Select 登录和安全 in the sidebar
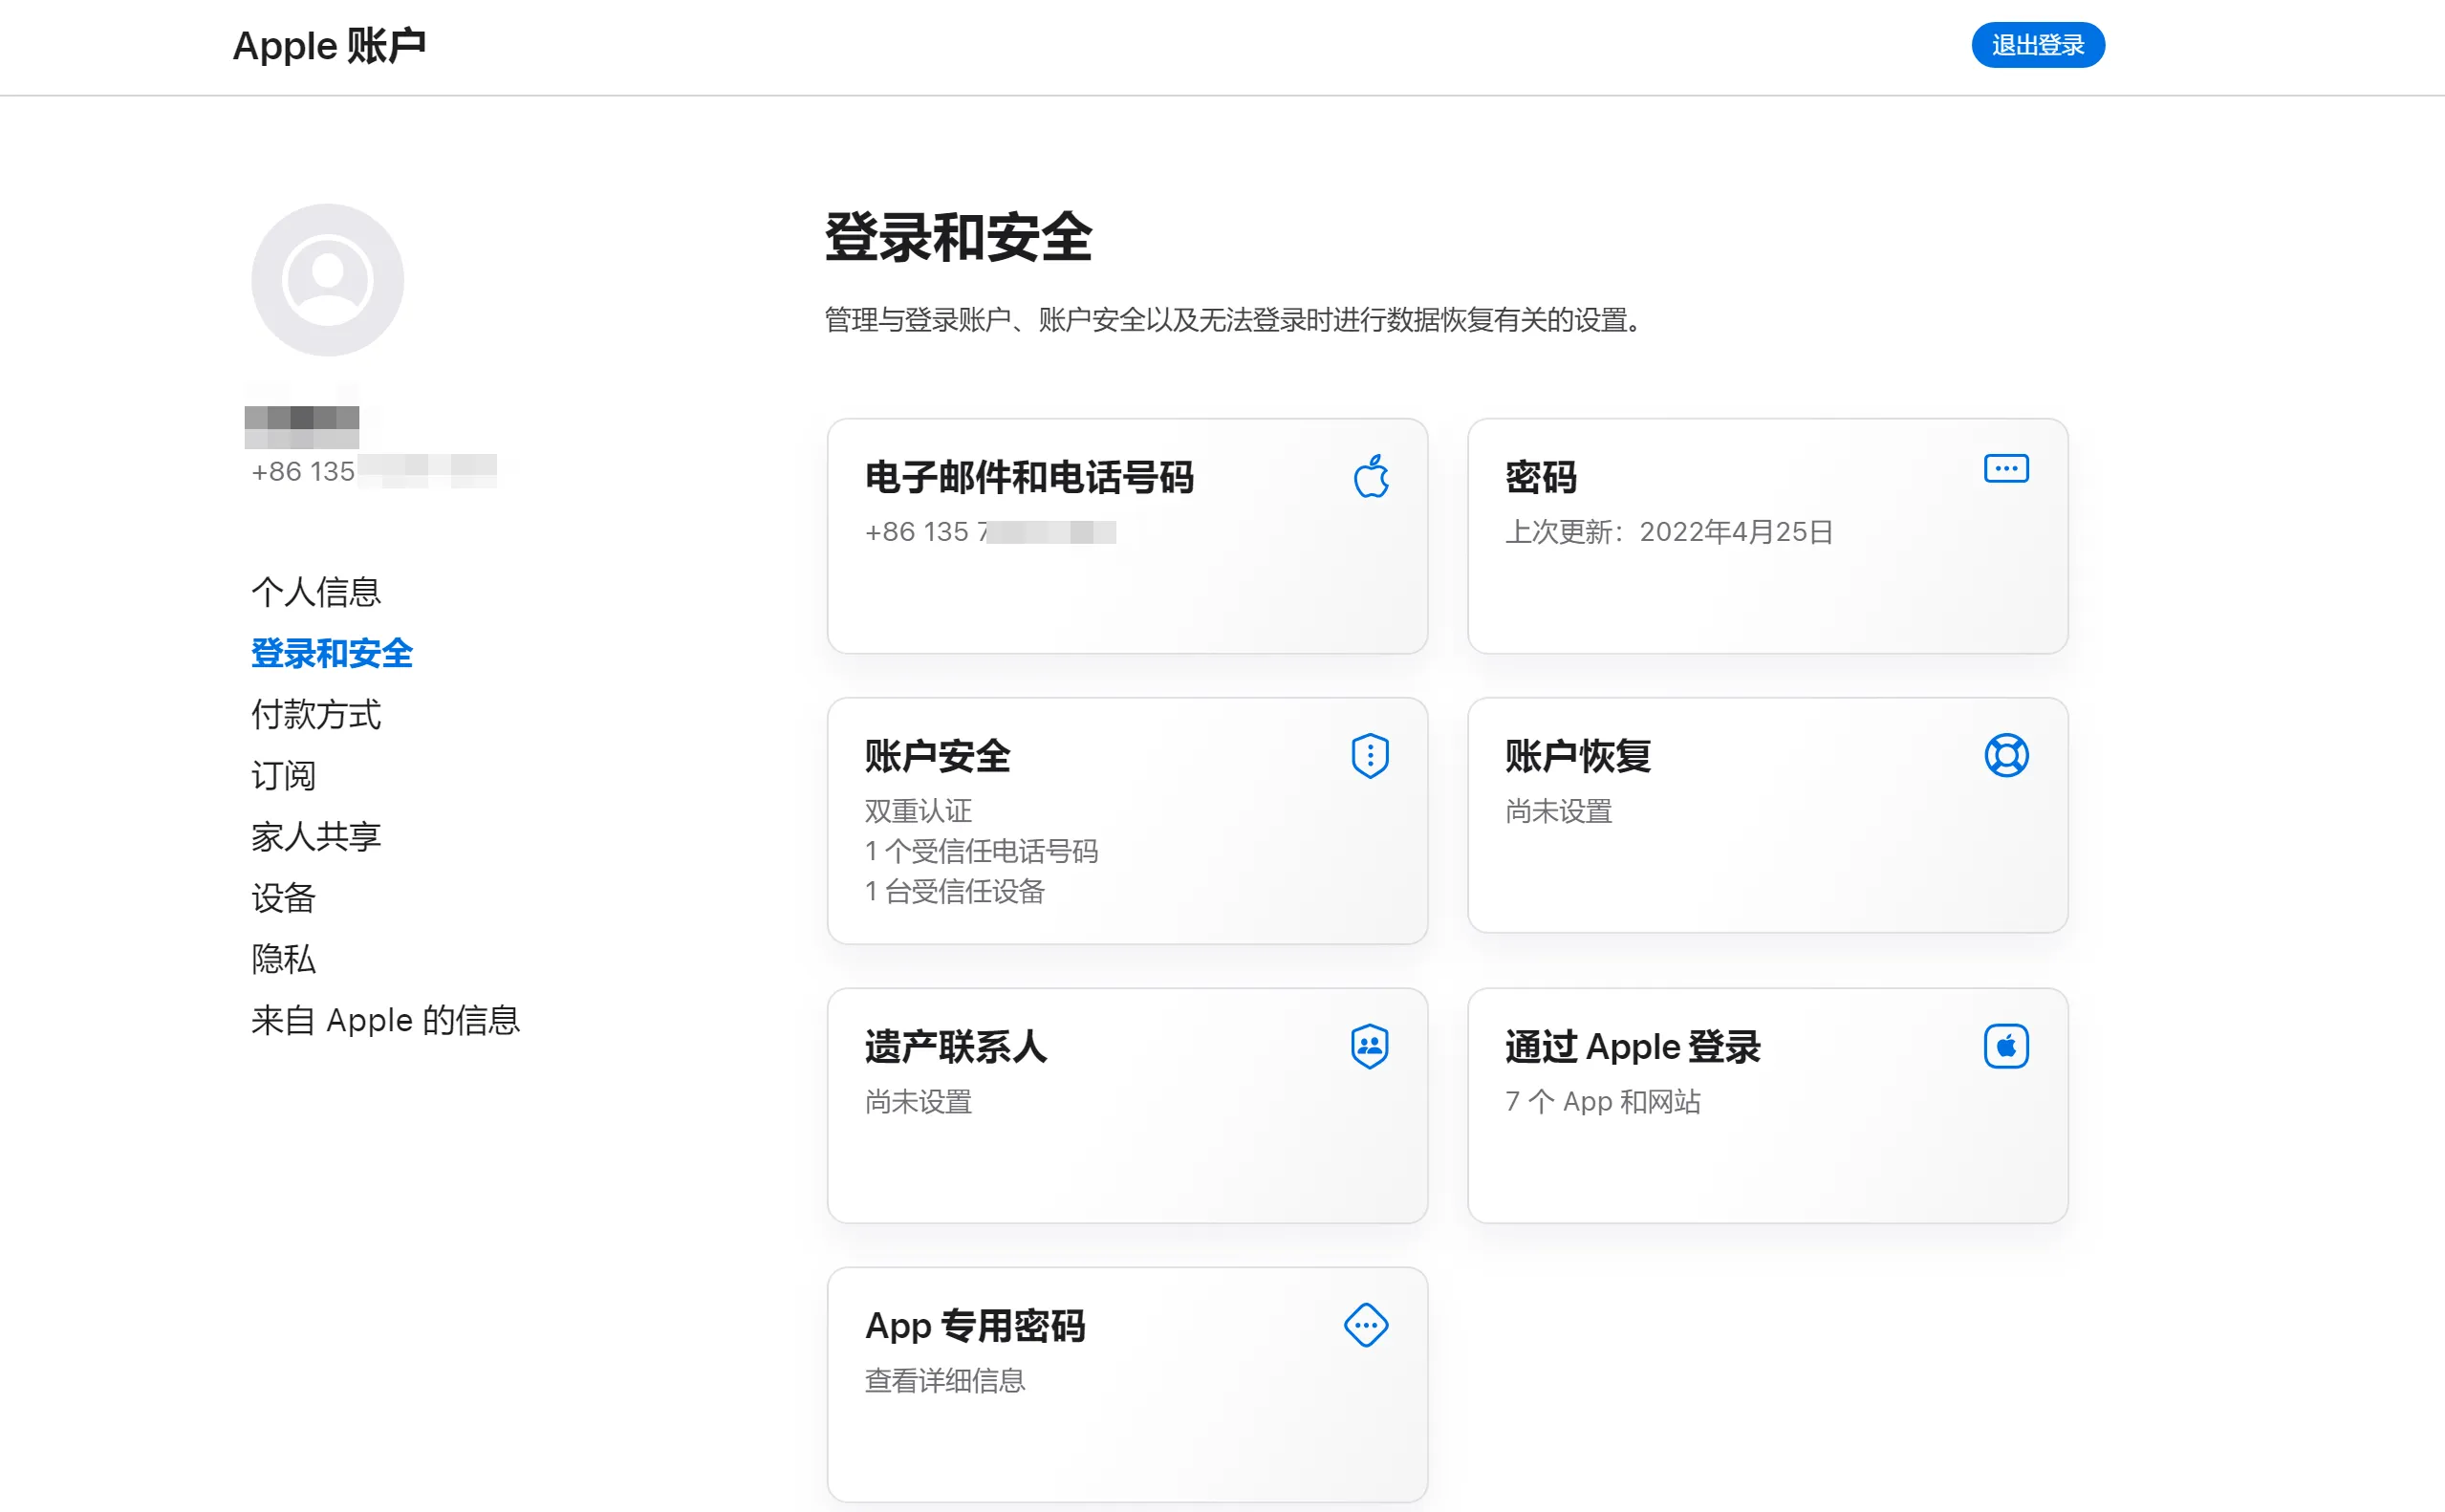This screenshot has width=2445, height=1512. 332,654
